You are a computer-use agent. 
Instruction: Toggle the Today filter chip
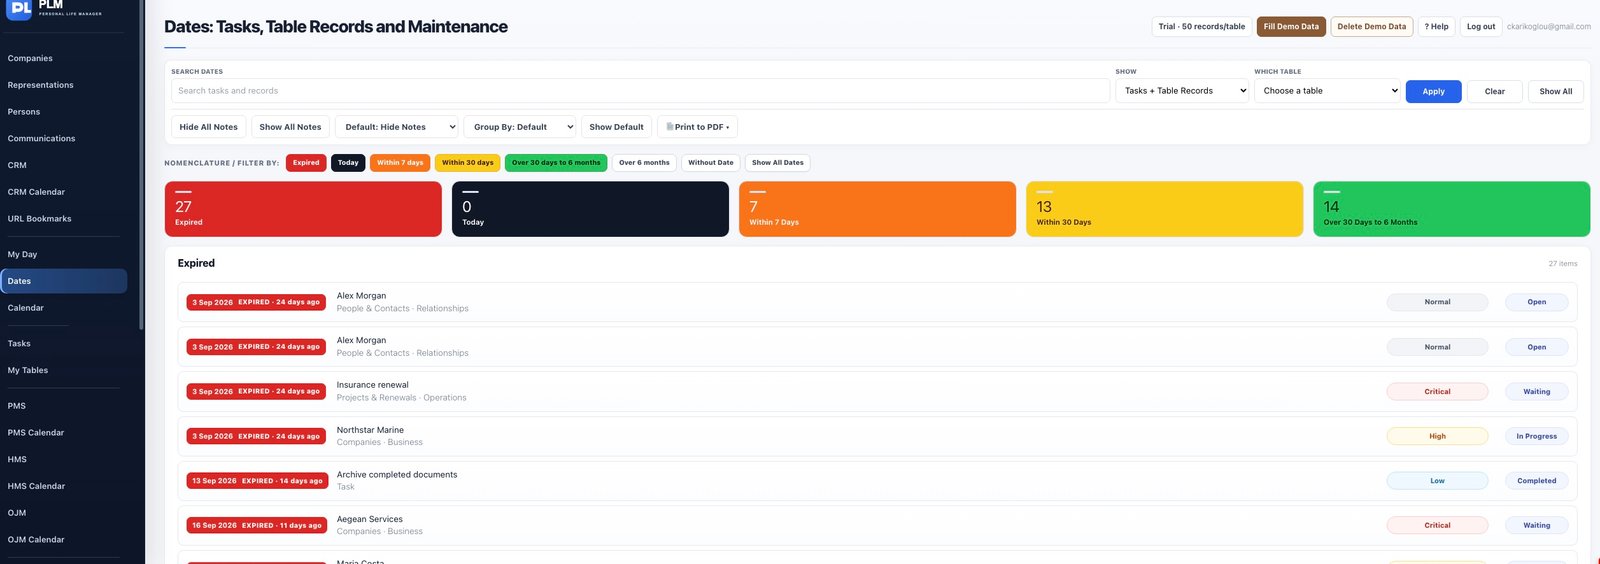[x=348, y=163]
